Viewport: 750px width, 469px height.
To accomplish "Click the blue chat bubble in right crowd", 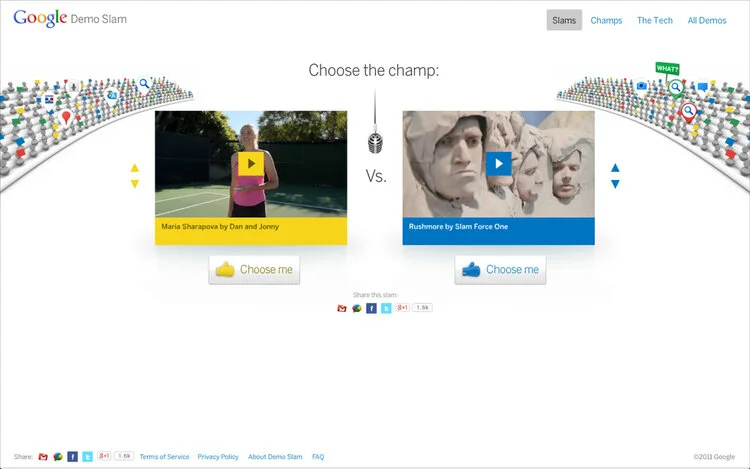I will point(702,87).
